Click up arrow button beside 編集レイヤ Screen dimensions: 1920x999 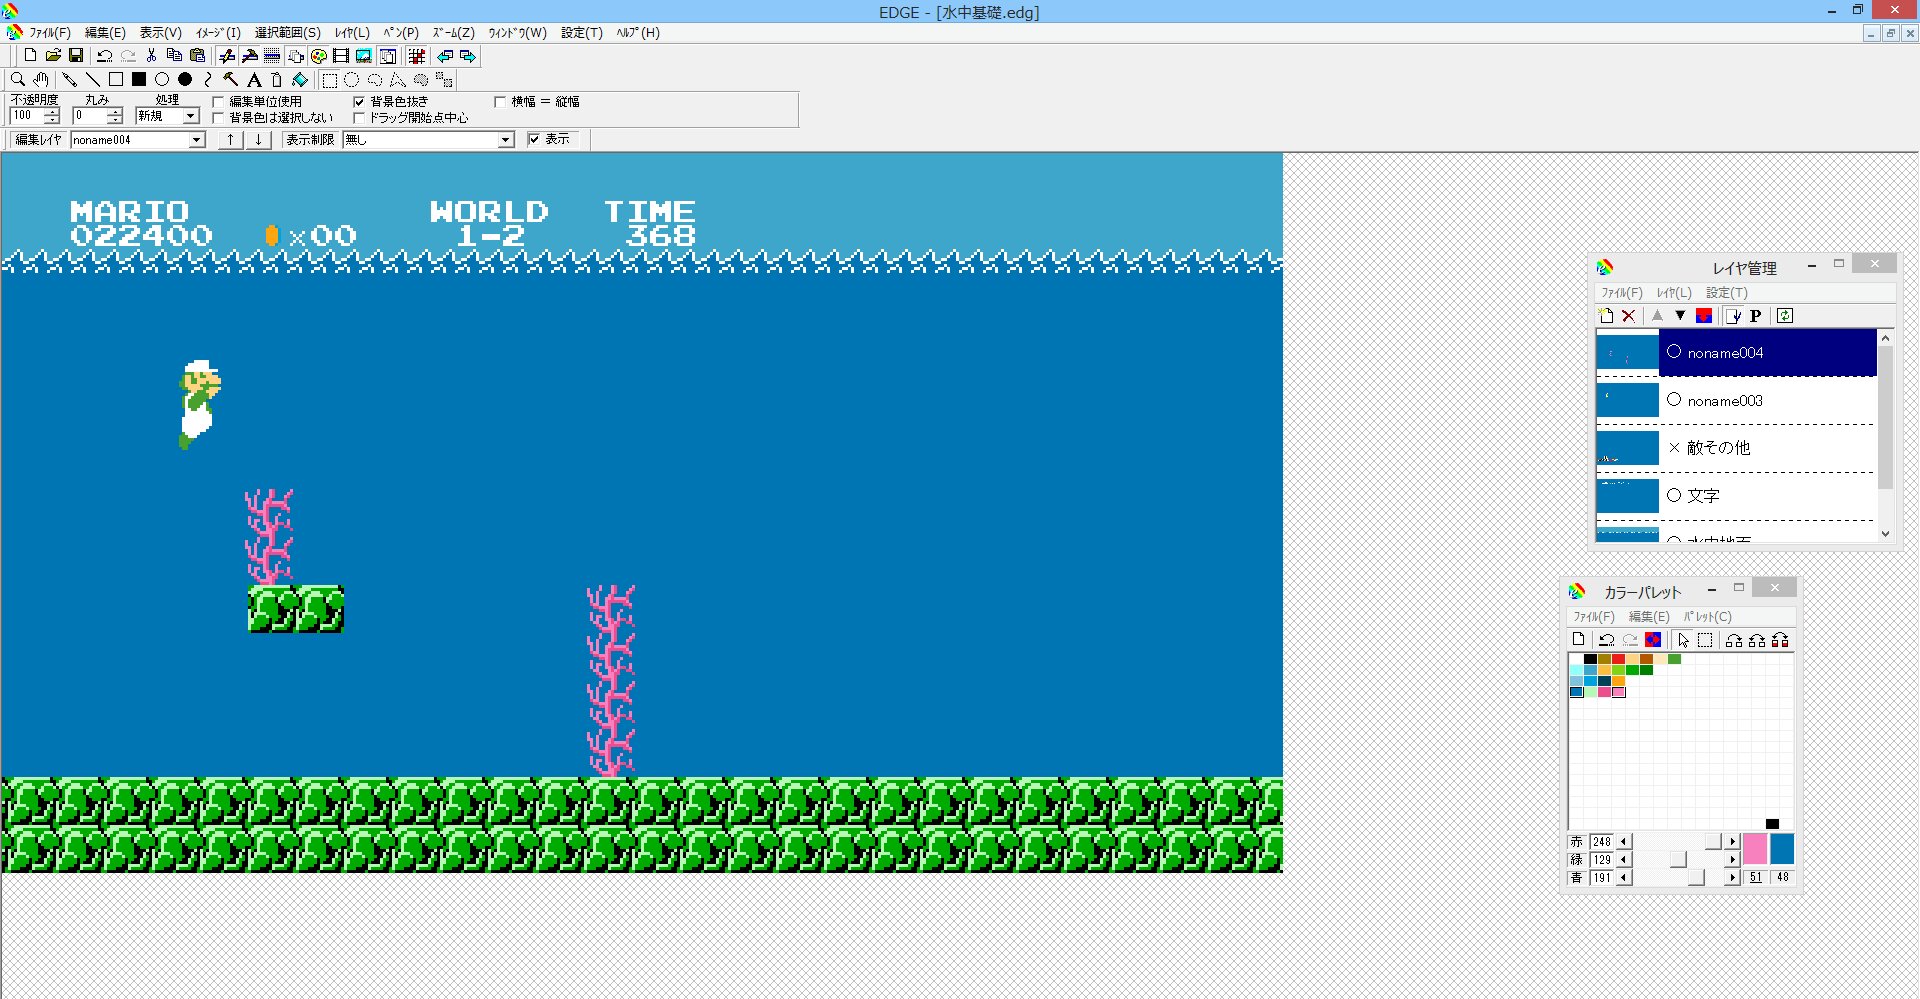(x=230, y=140)
